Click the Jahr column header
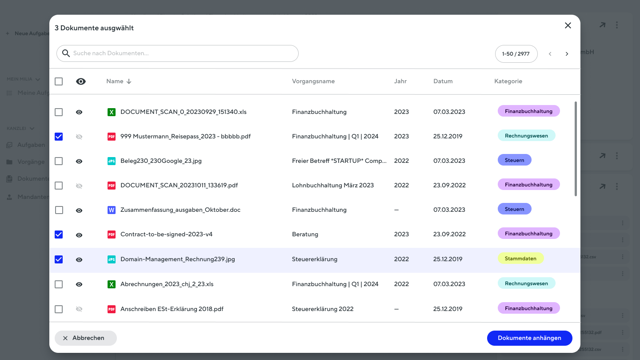This screenshot has width=640, height=360. 400,81
